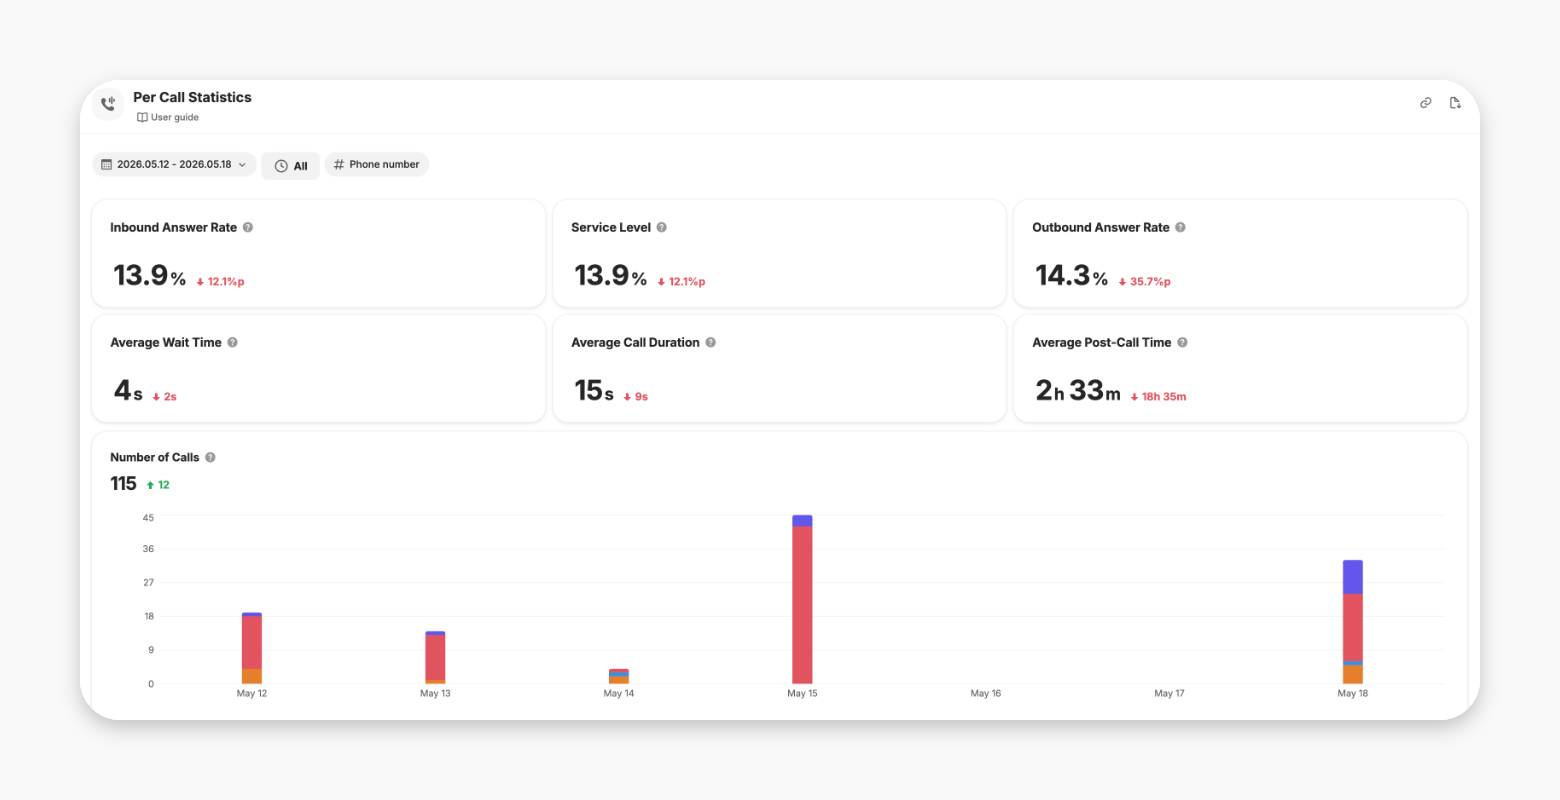The image size is (1560, 800).
Task: Click help icon beside Inbound Answer Rate
Action: (x=248, y=227)
